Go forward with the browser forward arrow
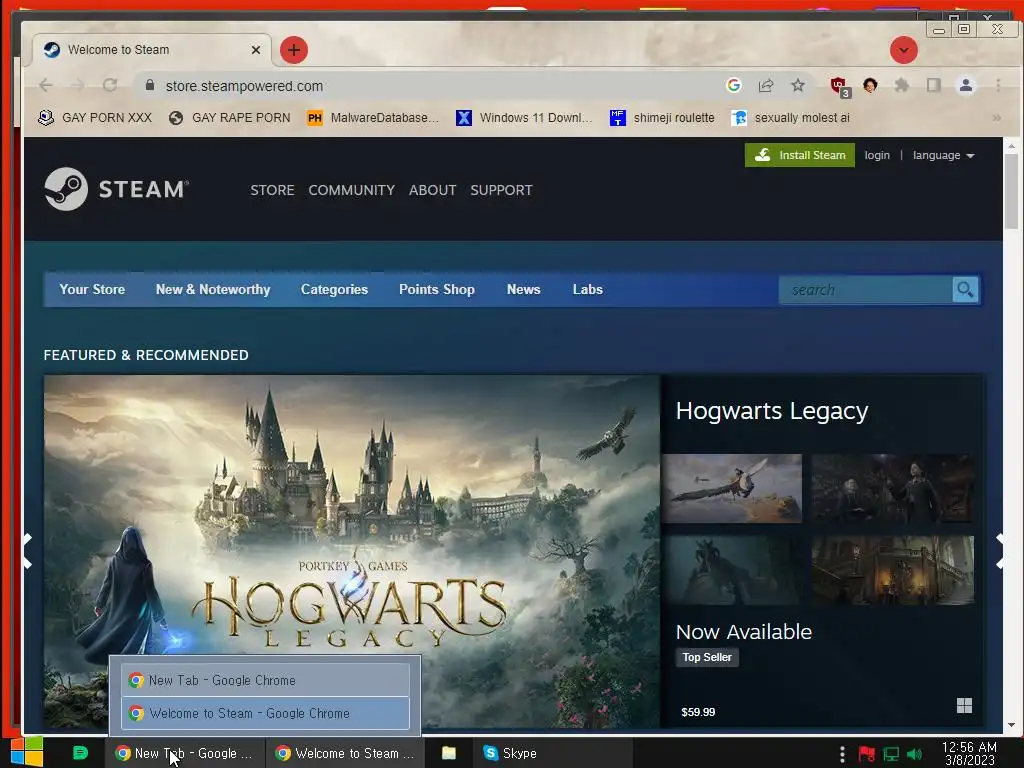Viewport: 1024px width, 768px height. click(x=78, y=85)
